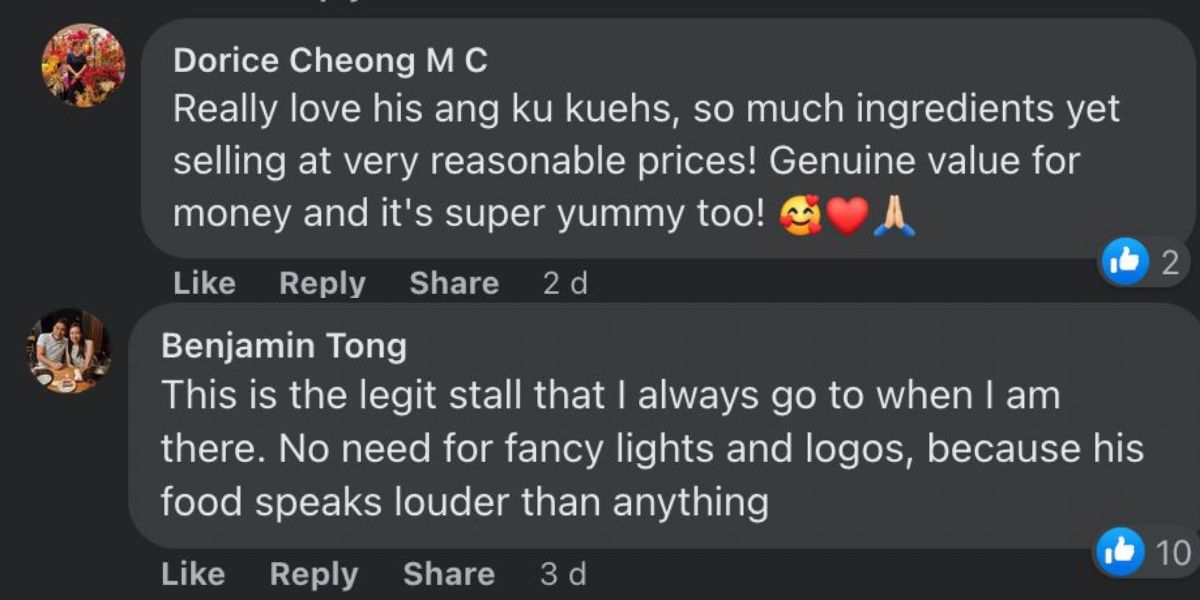Click the folded hands emoji
Image resolution: width=1200 pixels, height=600 pixels.
[894, 216]
